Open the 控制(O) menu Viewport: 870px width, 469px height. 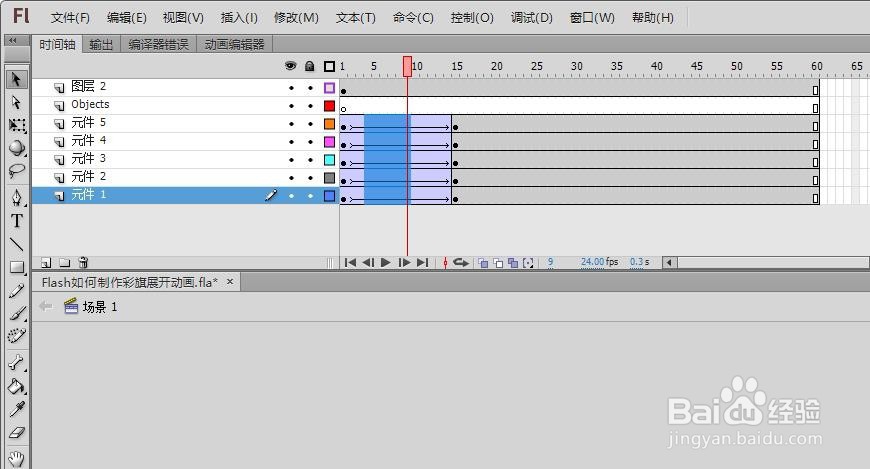472,18
